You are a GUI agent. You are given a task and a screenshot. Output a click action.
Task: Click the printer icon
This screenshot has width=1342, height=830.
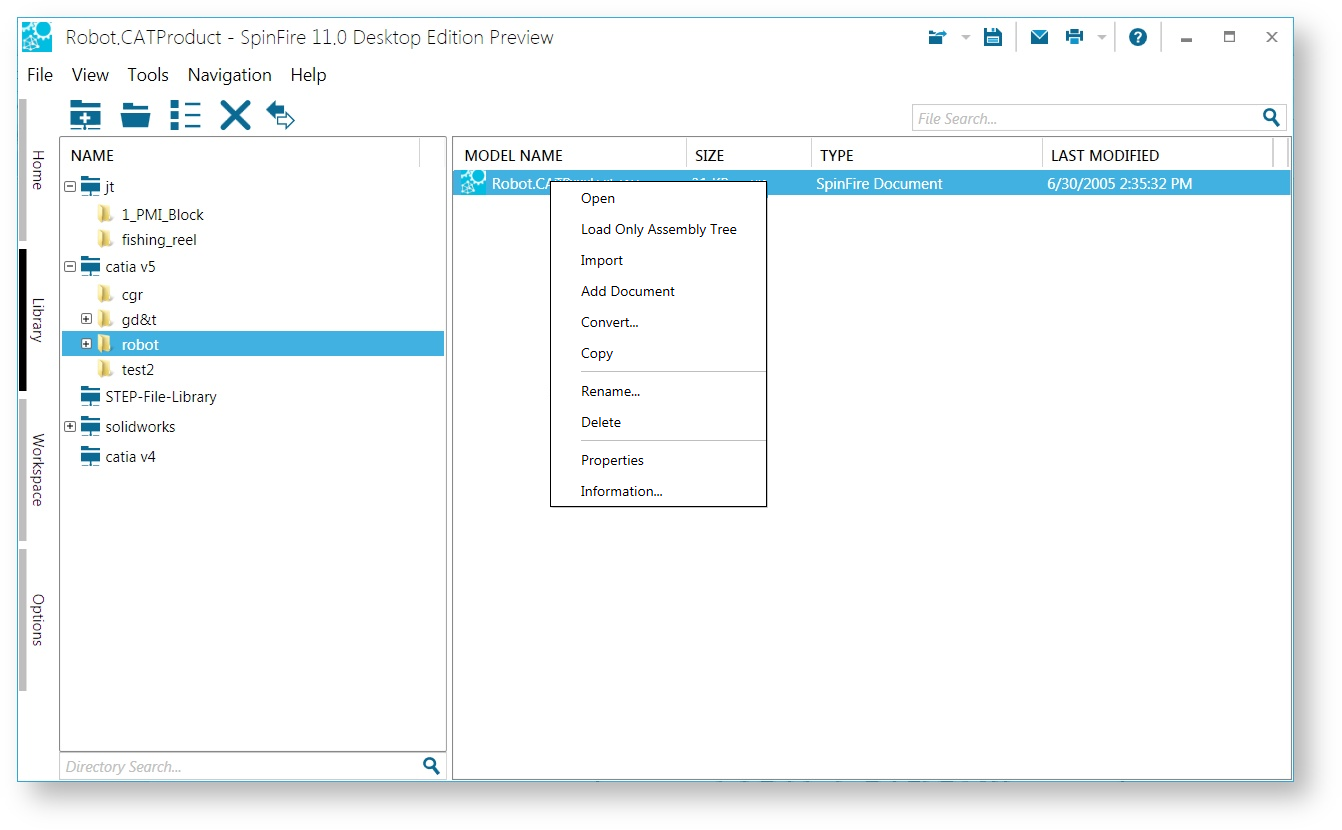click(1075, 37)
